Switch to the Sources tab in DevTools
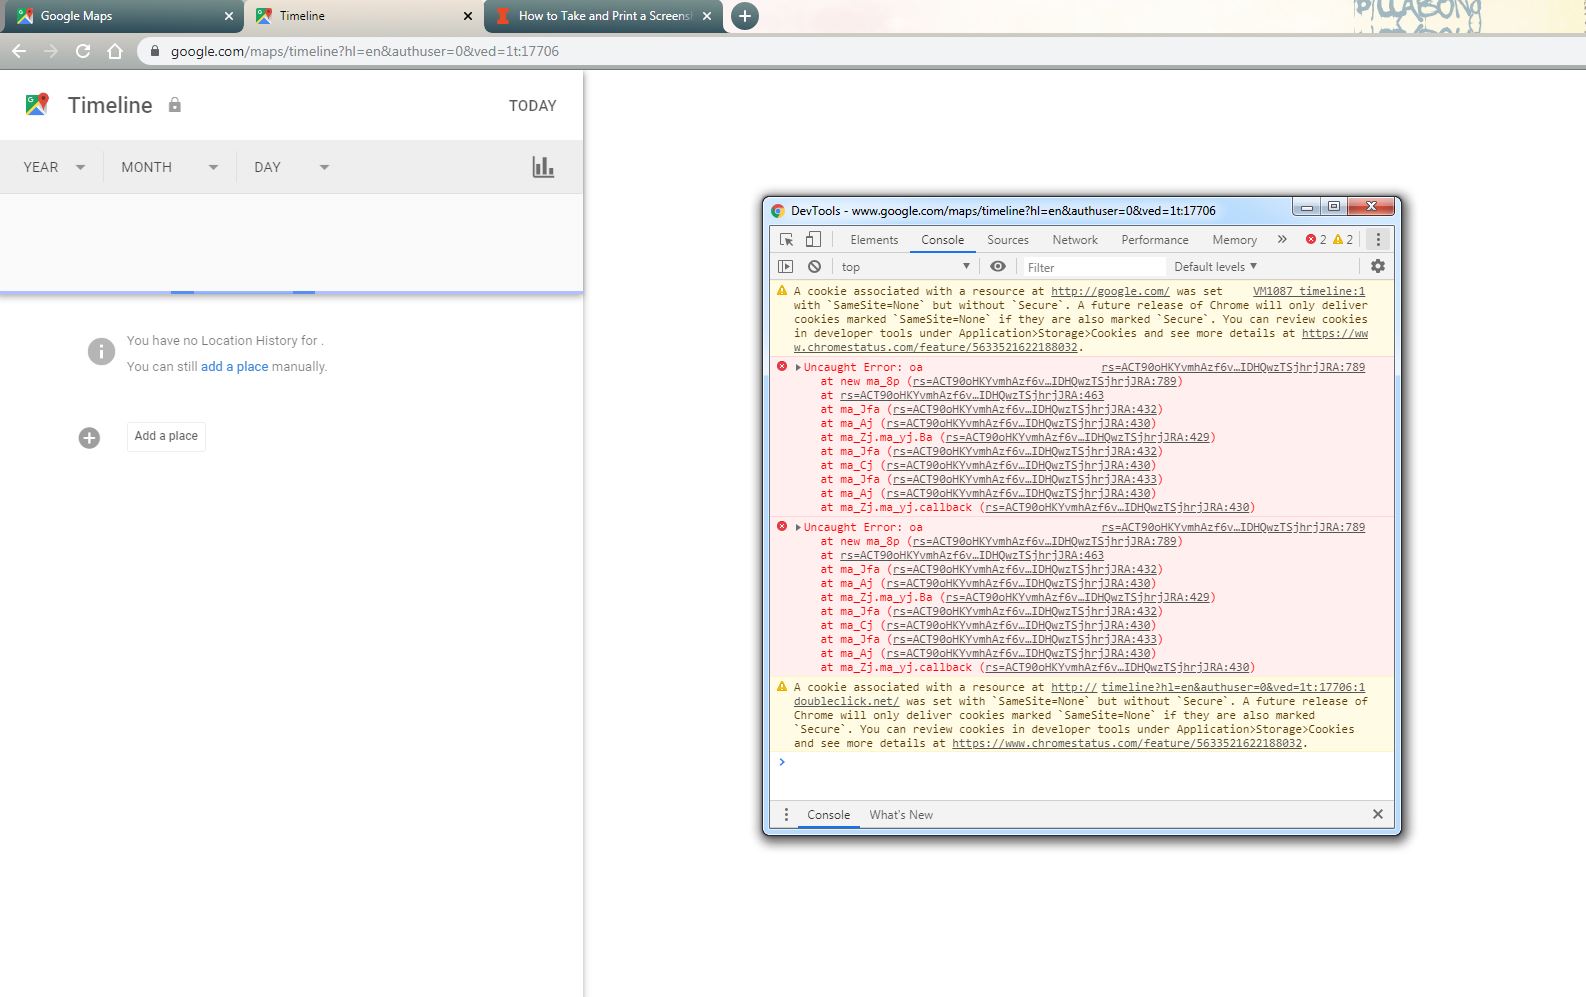Image resolution: width=1586 pixels, height=997 pixels. [x=1007, y=240]
